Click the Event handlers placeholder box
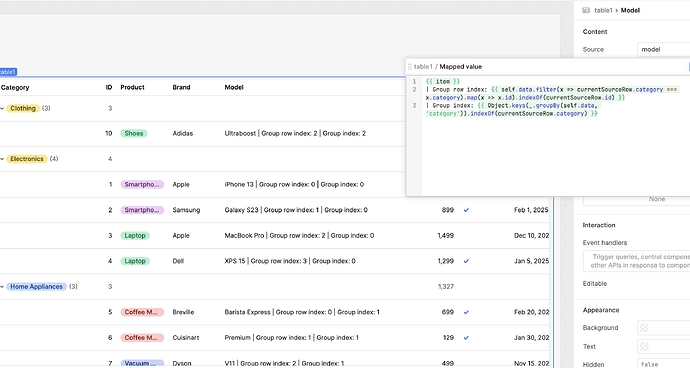This screenshot has width=690, height=368. tap(636, 261)
